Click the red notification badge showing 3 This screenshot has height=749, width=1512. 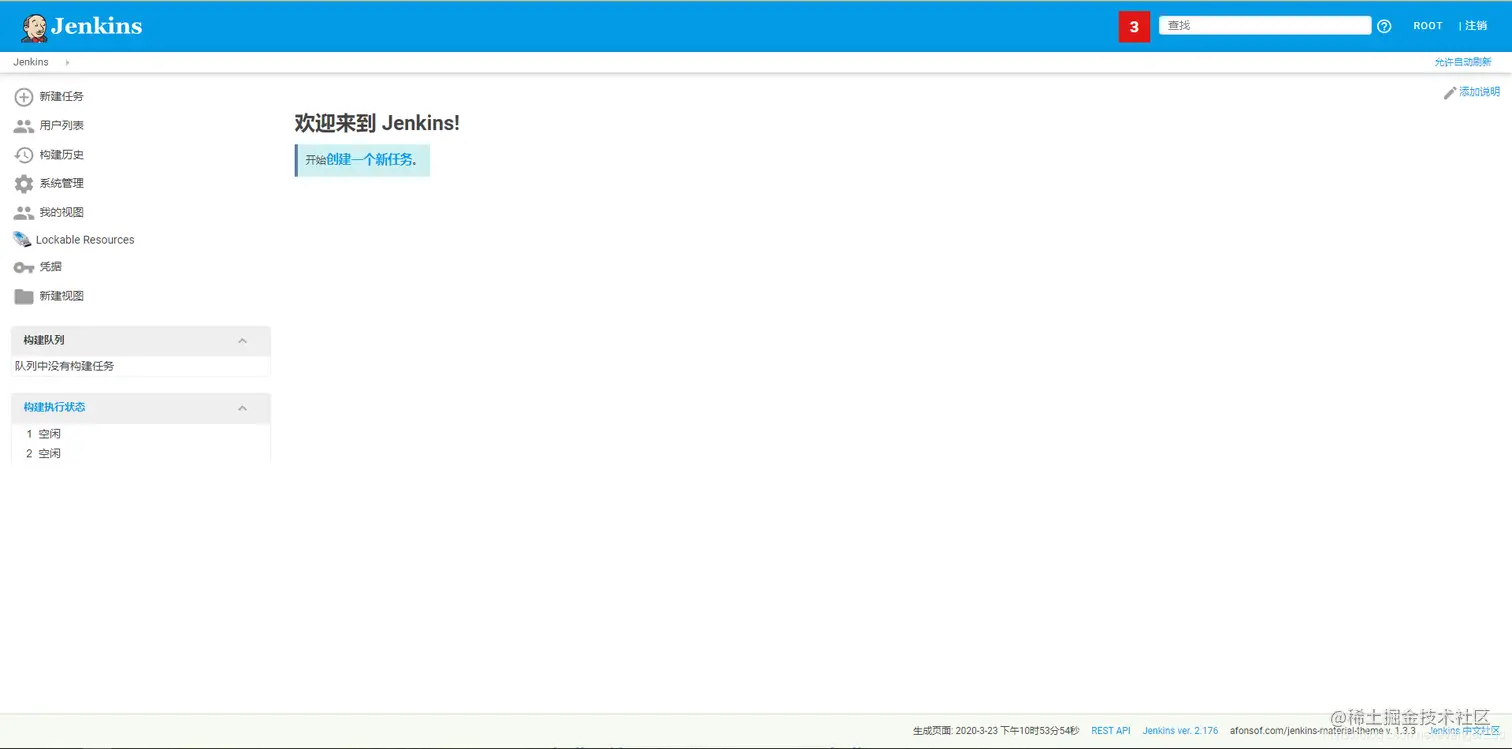1134,27
